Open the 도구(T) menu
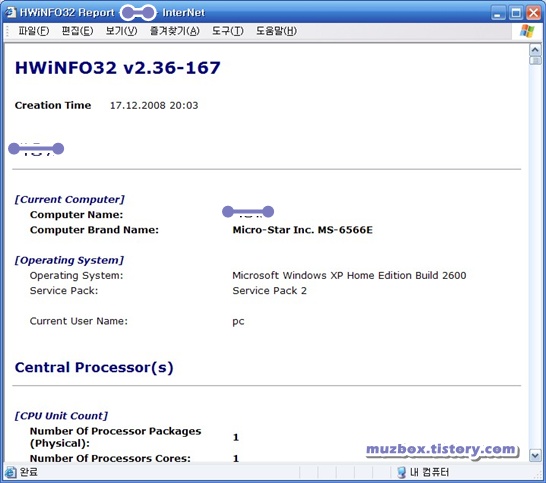This screenshot has width=546, height=483. [x=228, y=31]
